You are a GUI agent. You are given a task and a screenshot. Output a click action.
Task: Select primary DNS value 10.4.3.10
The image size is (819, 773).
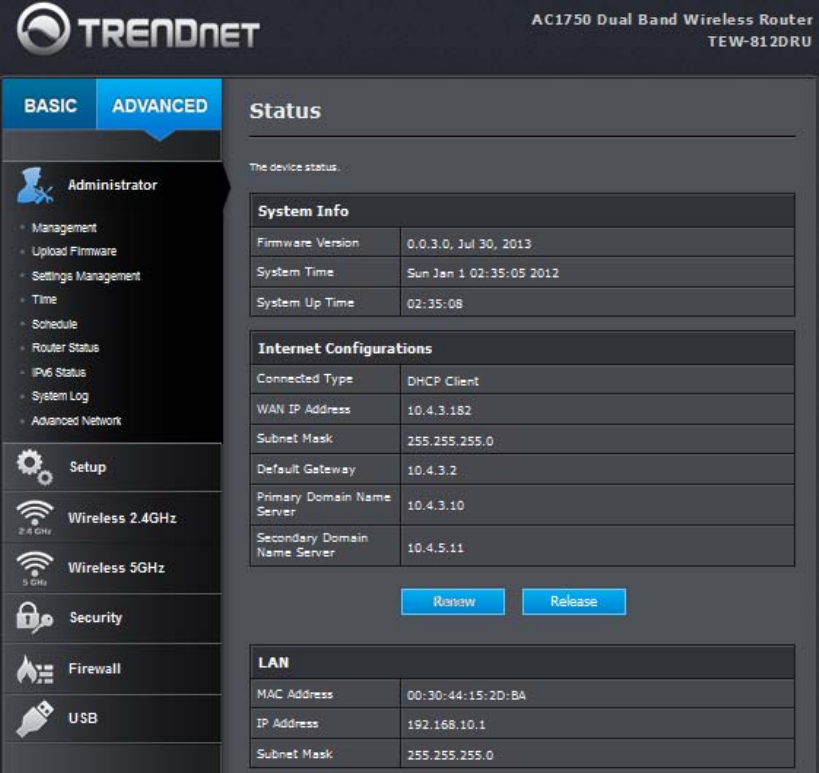[435, 506]
